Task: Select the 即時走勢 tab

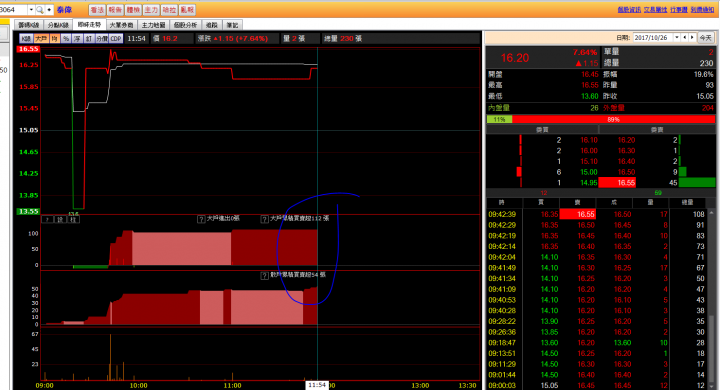Action: click(x=89, y=25)
